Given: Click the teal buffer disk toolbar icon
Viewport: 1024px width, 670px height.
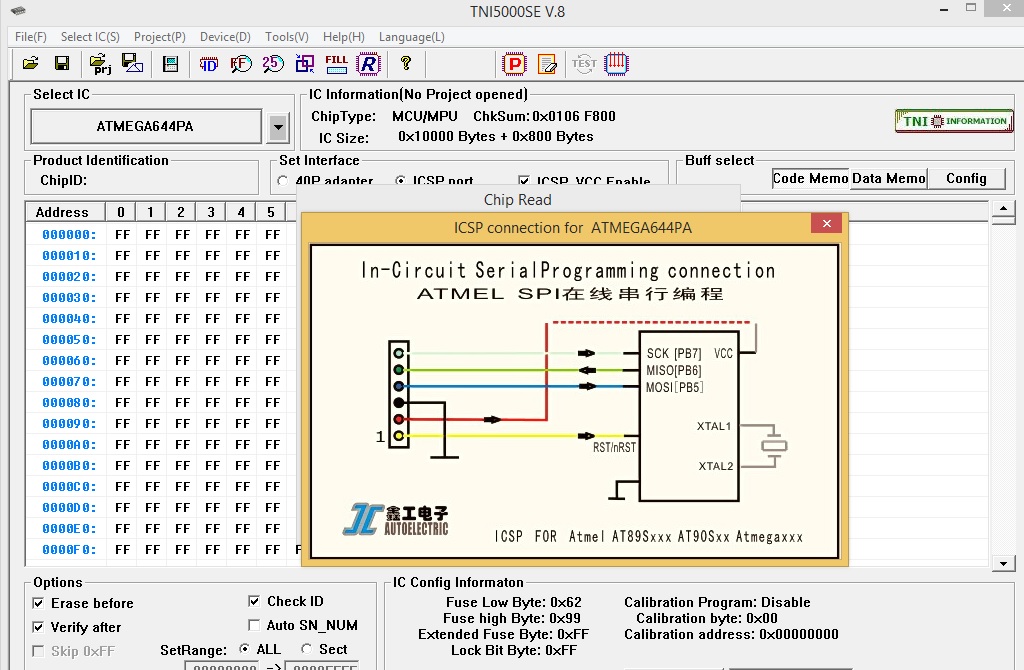Looking at the screenshot, I should click(170, 63).
